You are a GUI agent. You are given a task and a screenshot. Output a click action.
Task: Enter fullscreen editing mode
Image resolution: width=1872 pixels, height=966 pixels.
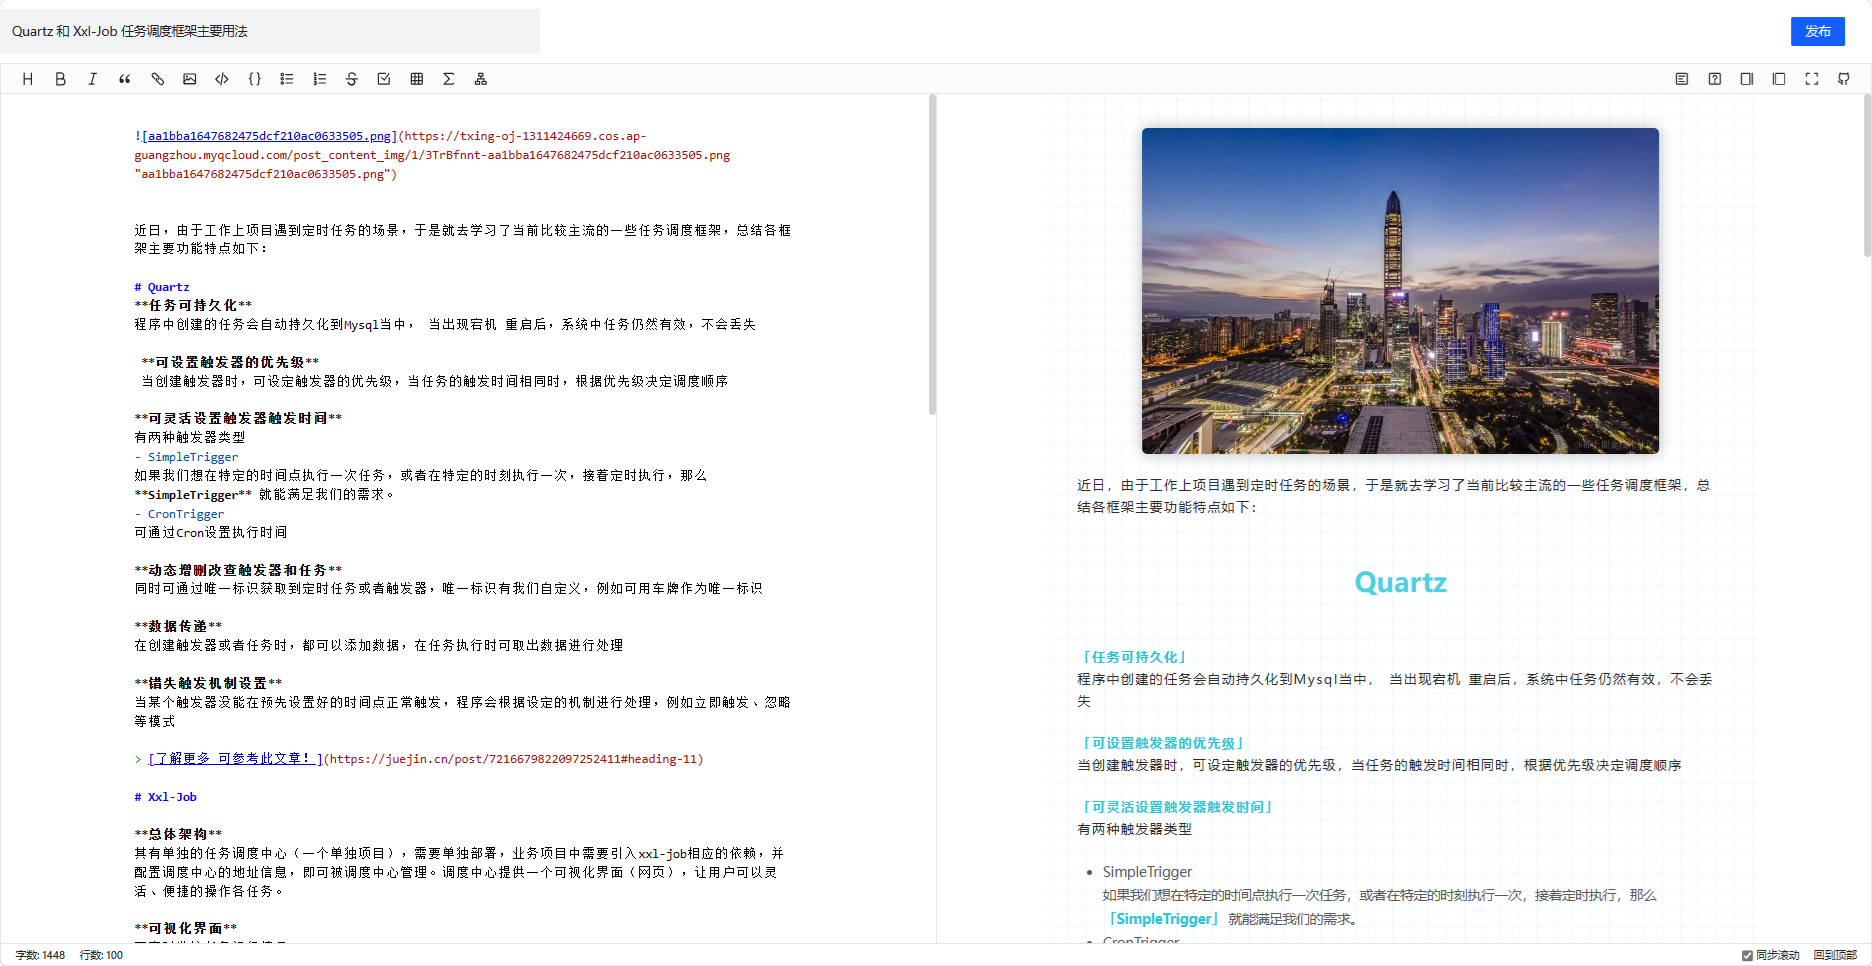point(1812,79)
